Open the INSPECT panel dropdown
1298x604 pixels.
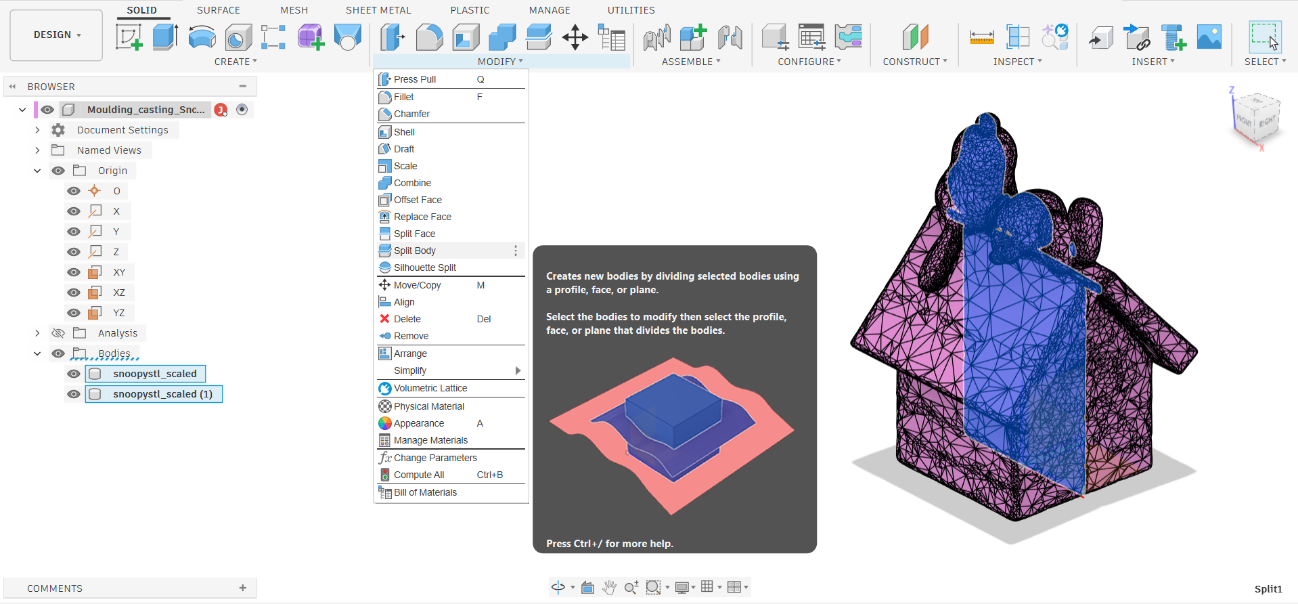[x=1017, y=61]
